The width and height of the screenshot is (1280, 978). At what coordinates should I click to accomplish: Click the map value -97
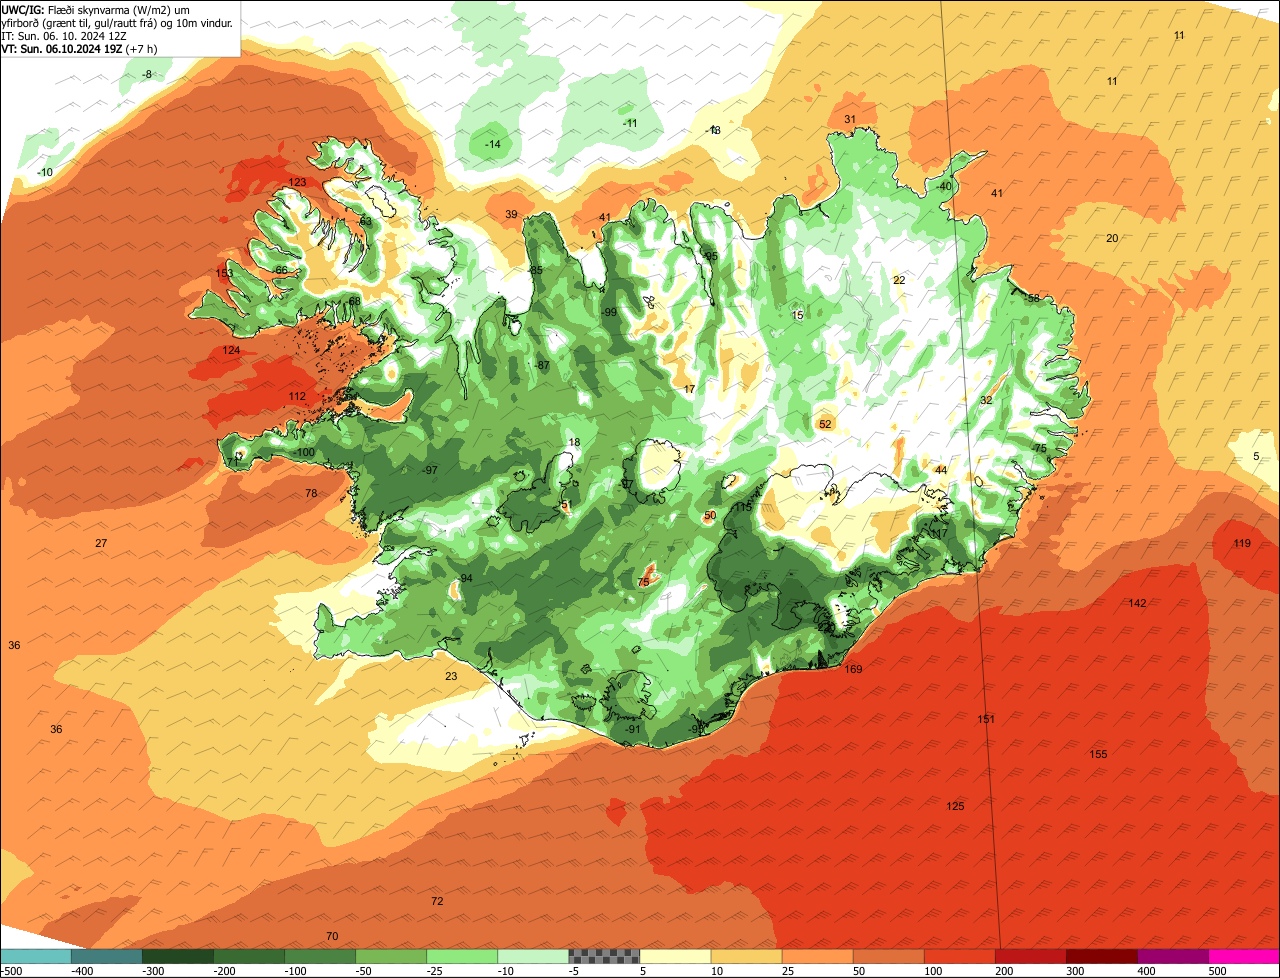pos(429,470)
